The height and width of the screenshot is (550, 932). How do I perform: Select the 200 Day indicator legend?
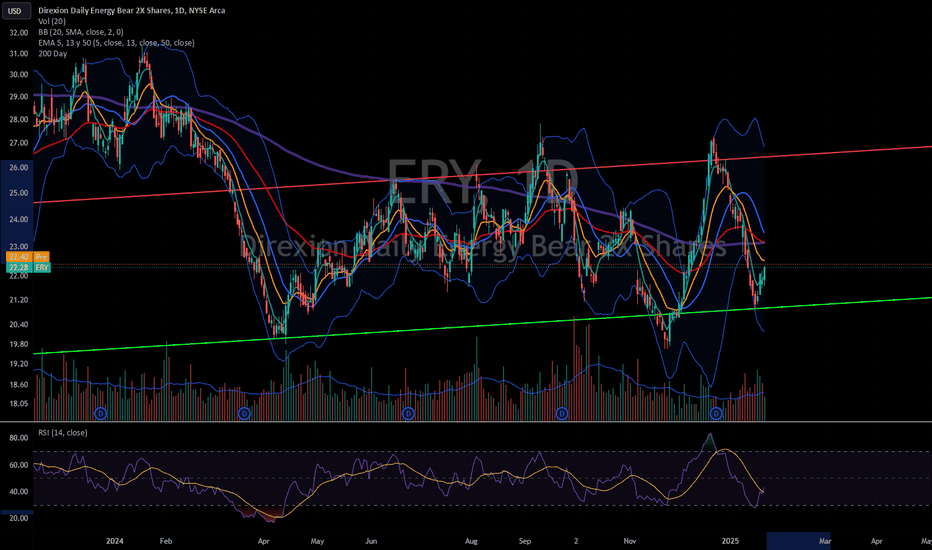[x=52, y=54]
